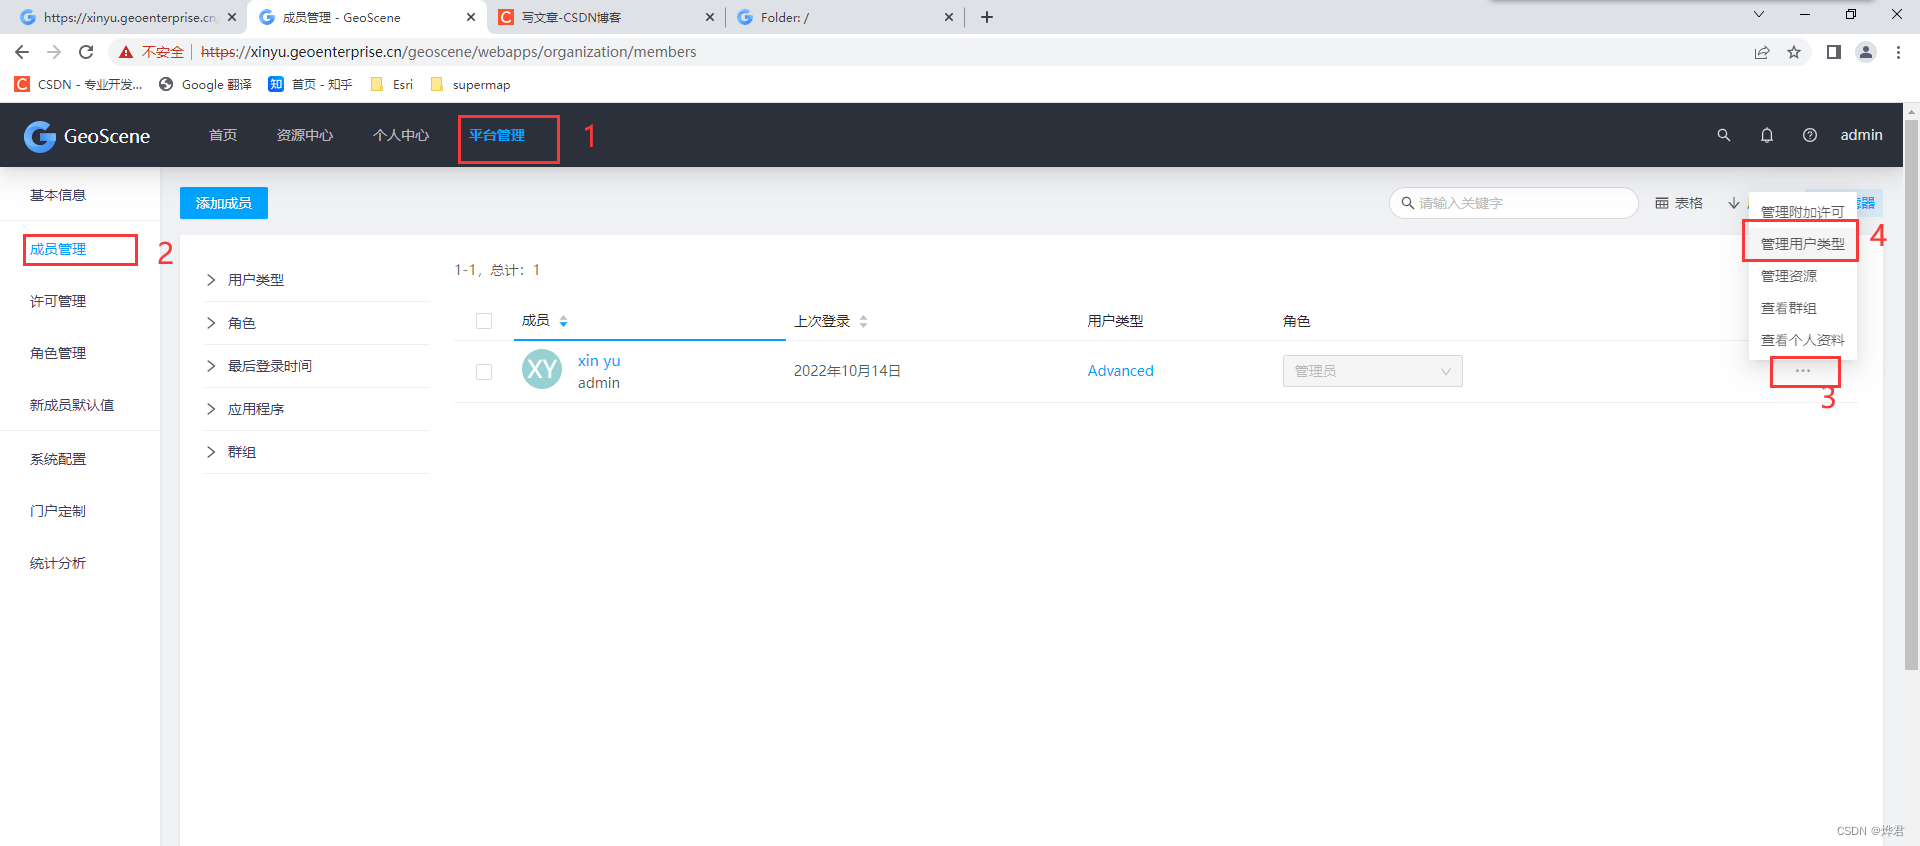Open 角色管理 in the sidebar
Screen dimensions: 1920x846
(x=58, y=353)
